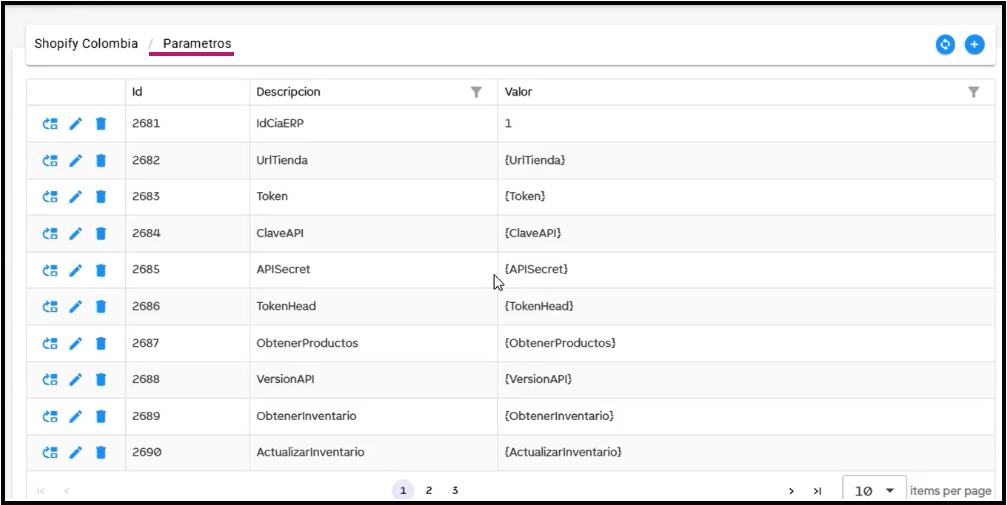Delete the ObtenerInventario parameter row
The image size is (1007, 505).
pos(101,416)
